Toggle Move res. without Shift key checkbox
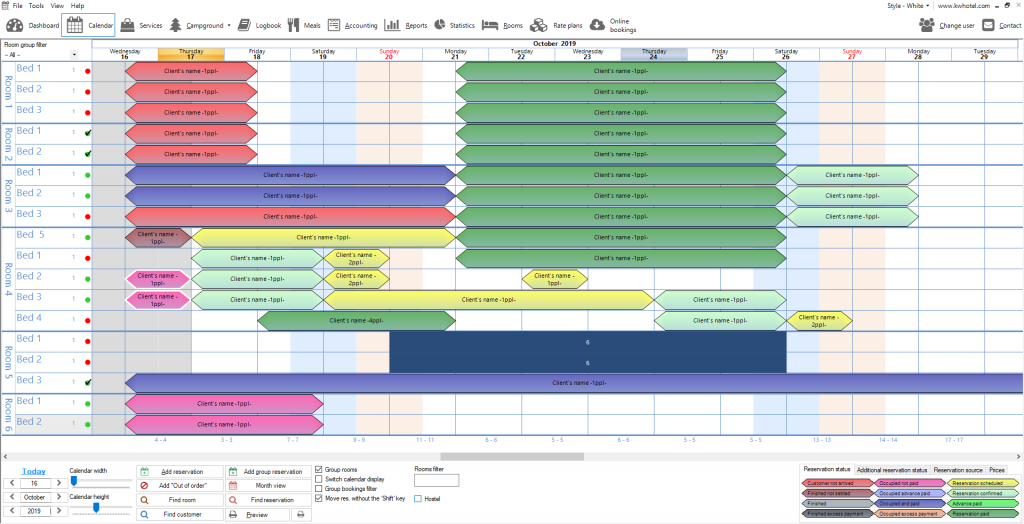 click(319, 498)
